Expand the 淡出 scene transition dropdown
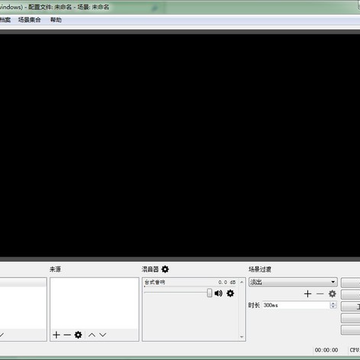The width and height of the screenshot is (360, 360). (293, 282)
